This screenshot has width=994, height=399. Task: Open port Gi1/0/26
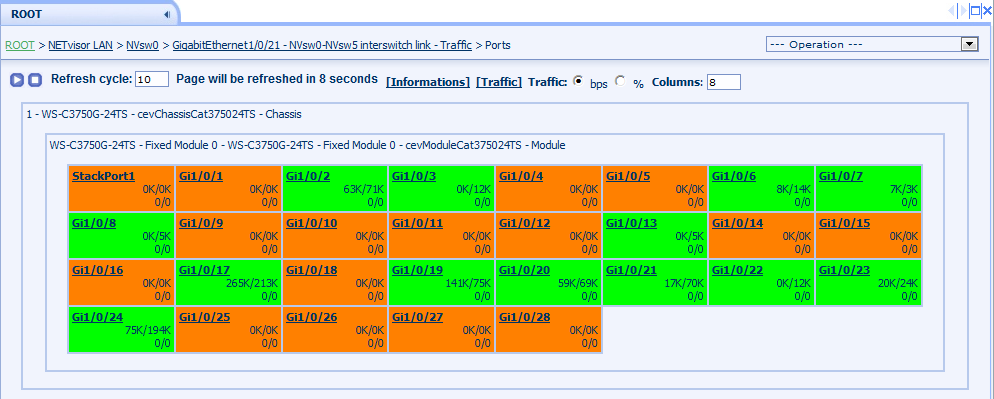[x=311, y=317]
